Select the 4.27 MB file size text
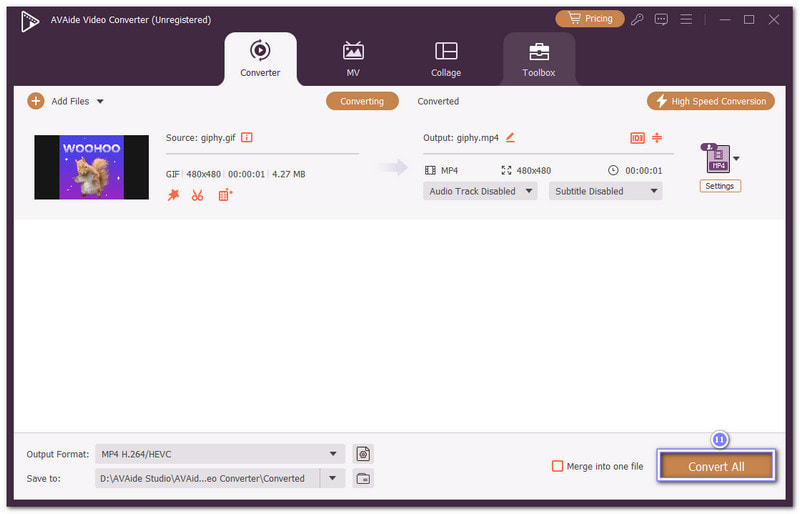 [289, 174]
